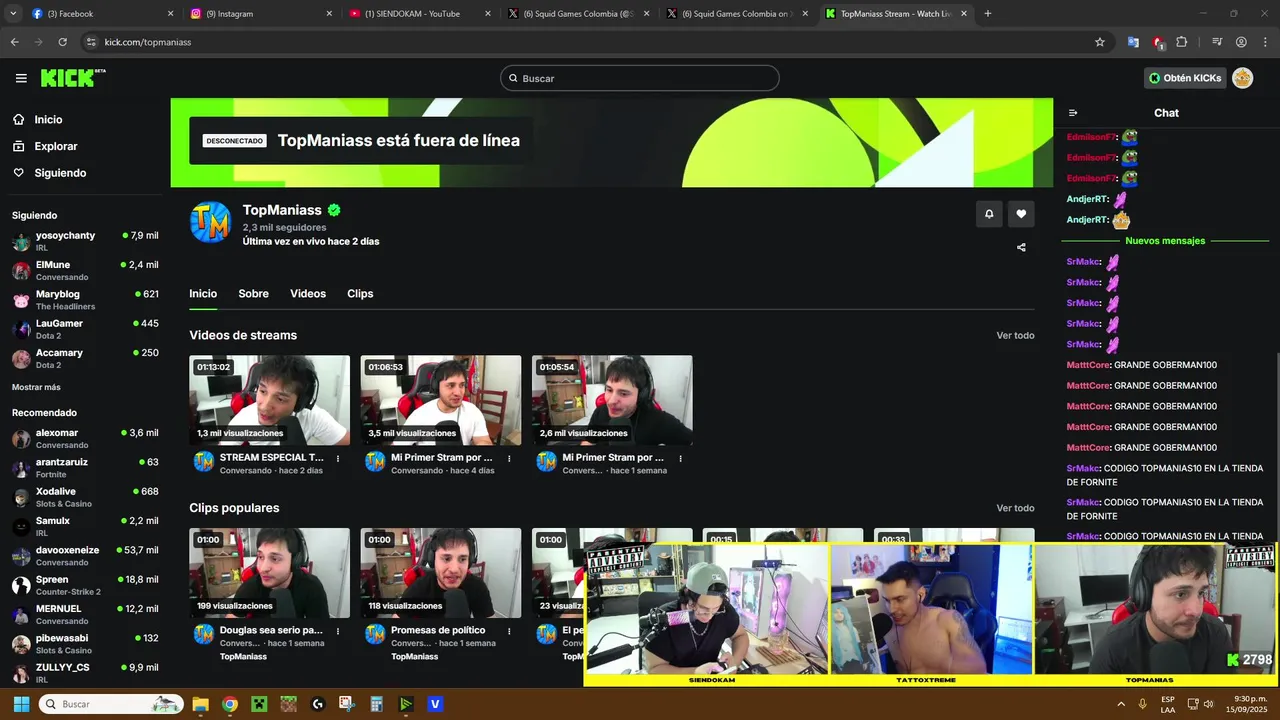Open the Chrome profile icon

point(1241,42)
